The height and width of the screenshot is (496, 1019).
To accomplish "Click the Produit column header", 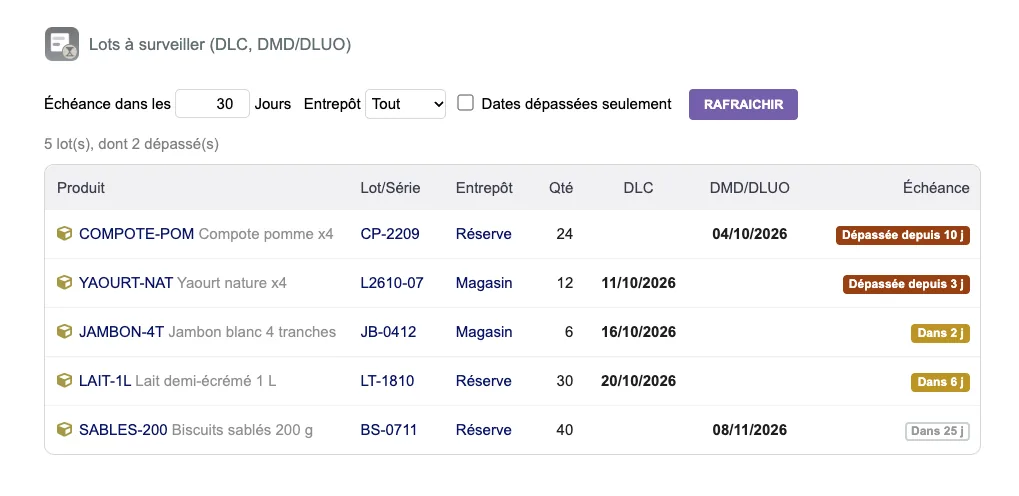I will (81, 188).
